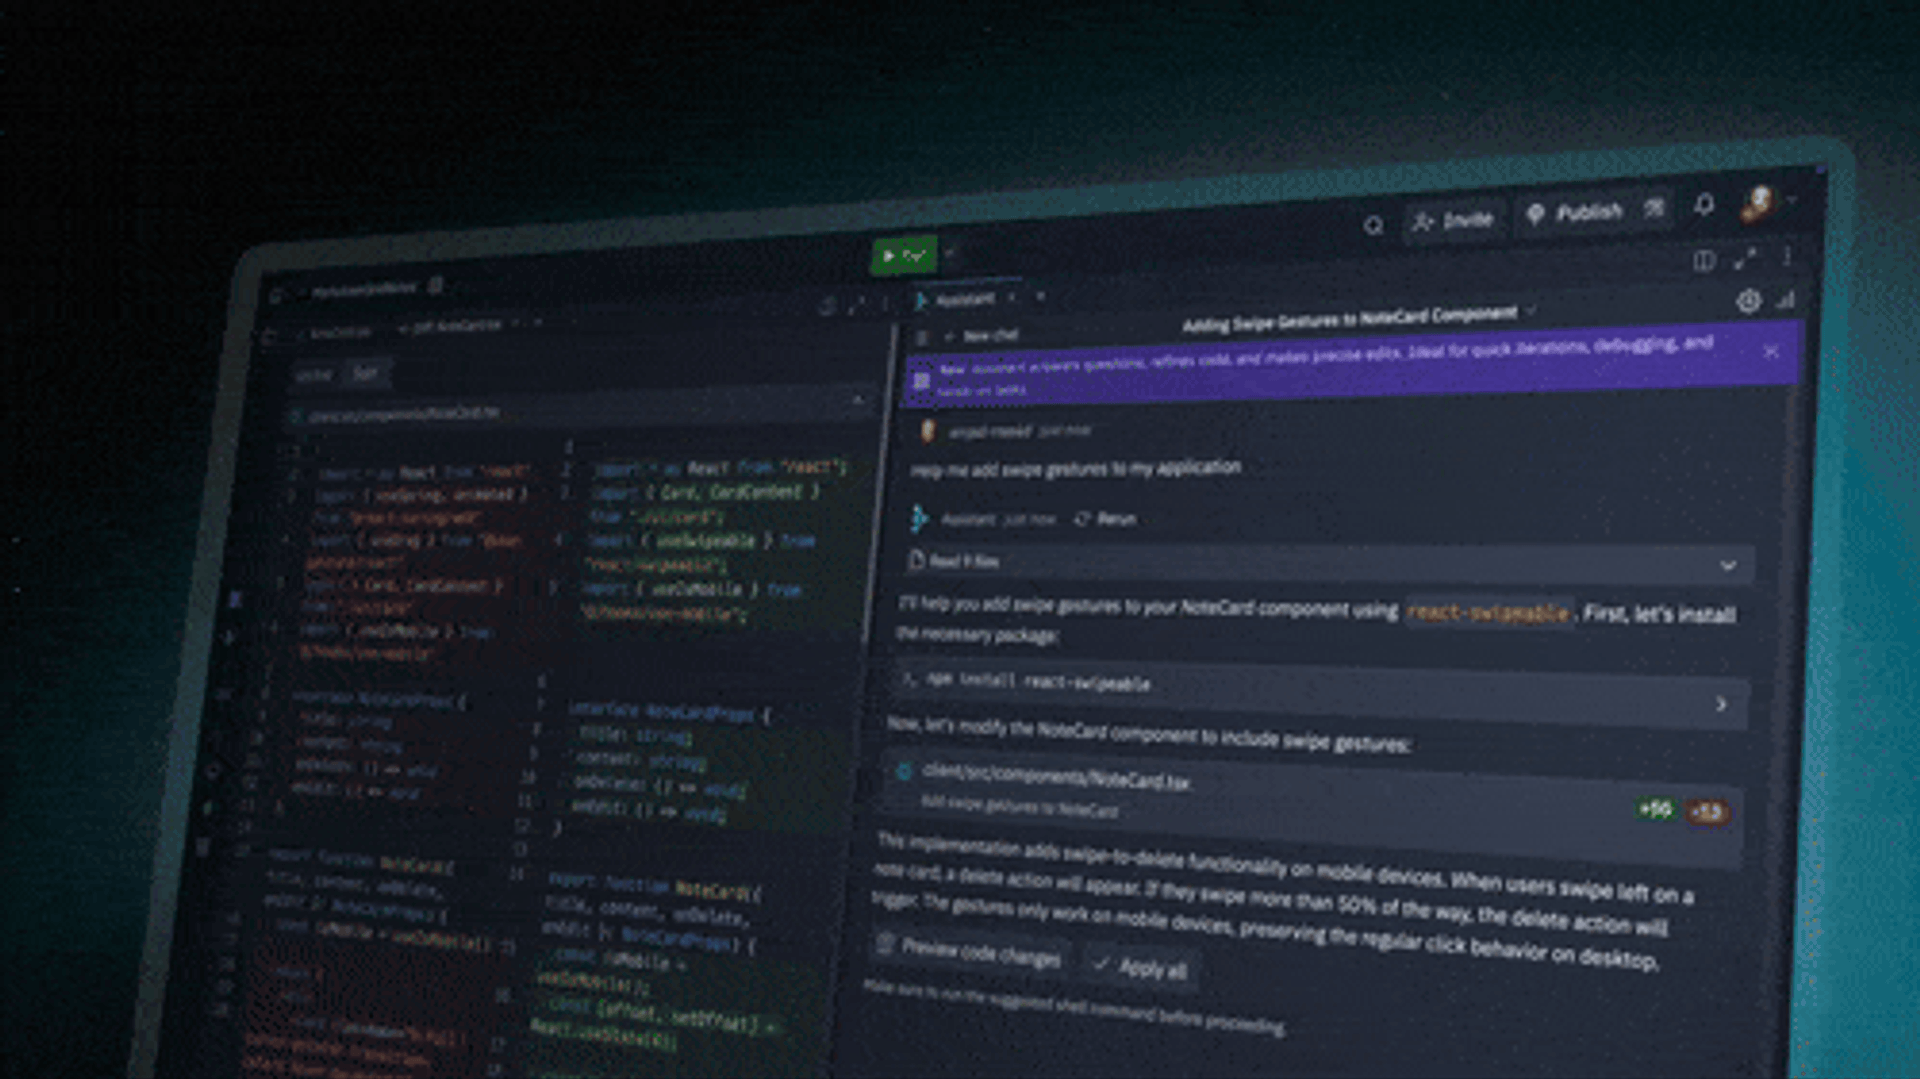Open the notifications bell

pyautogui.click(x=1704, y=205)
